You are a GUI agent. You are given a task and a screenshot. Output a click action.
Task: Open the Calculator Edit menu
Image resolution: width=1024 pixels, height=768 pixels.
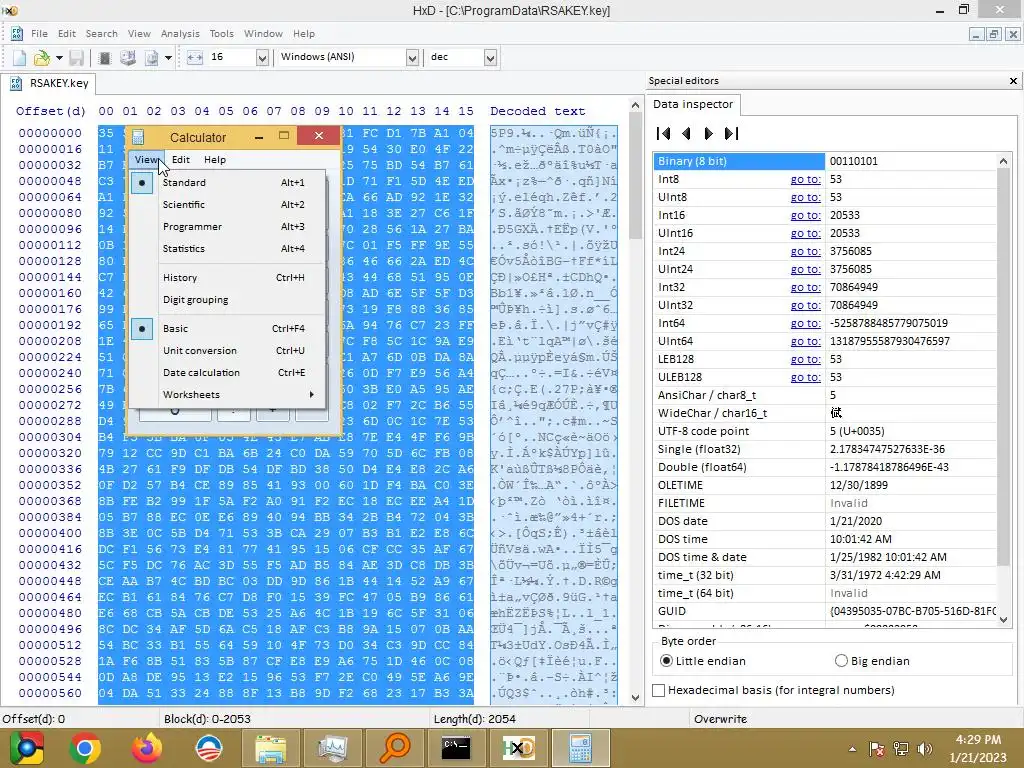coord(181,159)
